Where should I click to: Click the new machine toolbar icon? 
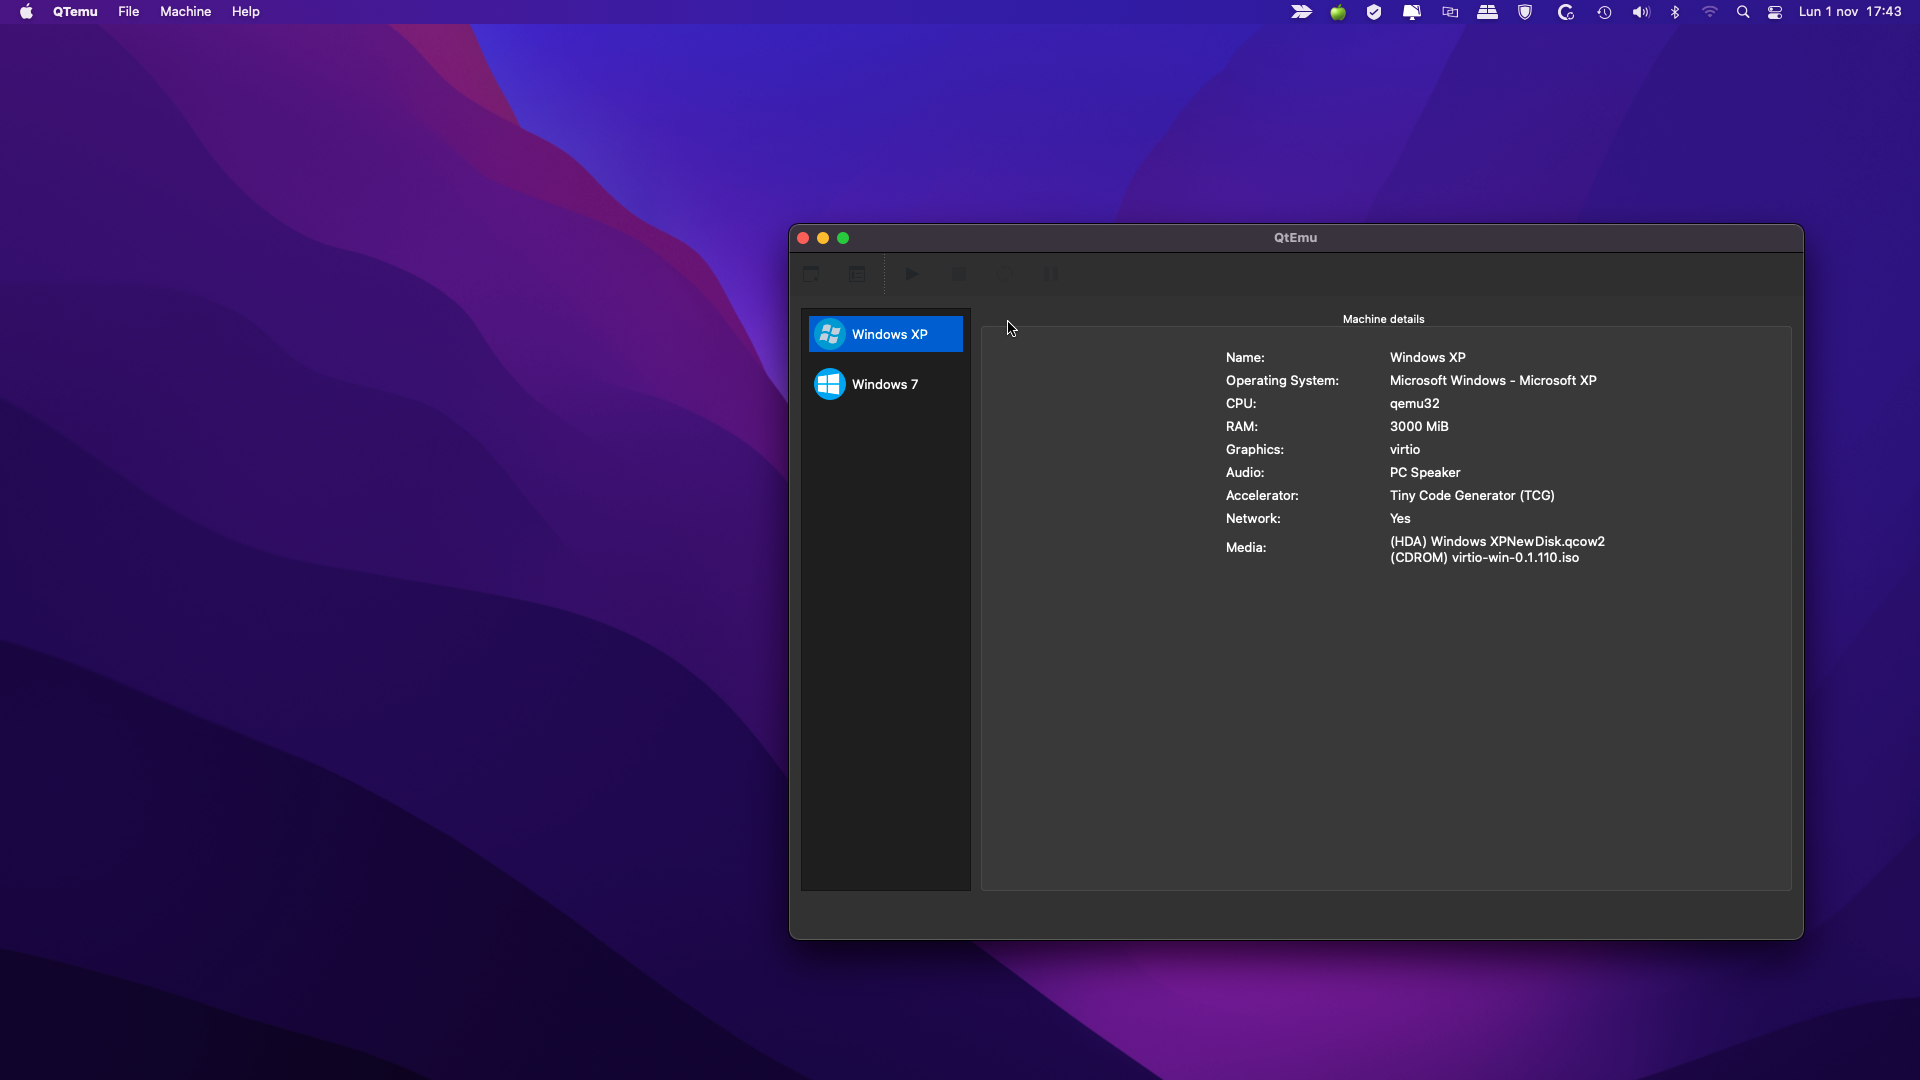click(x=811, y=274)
